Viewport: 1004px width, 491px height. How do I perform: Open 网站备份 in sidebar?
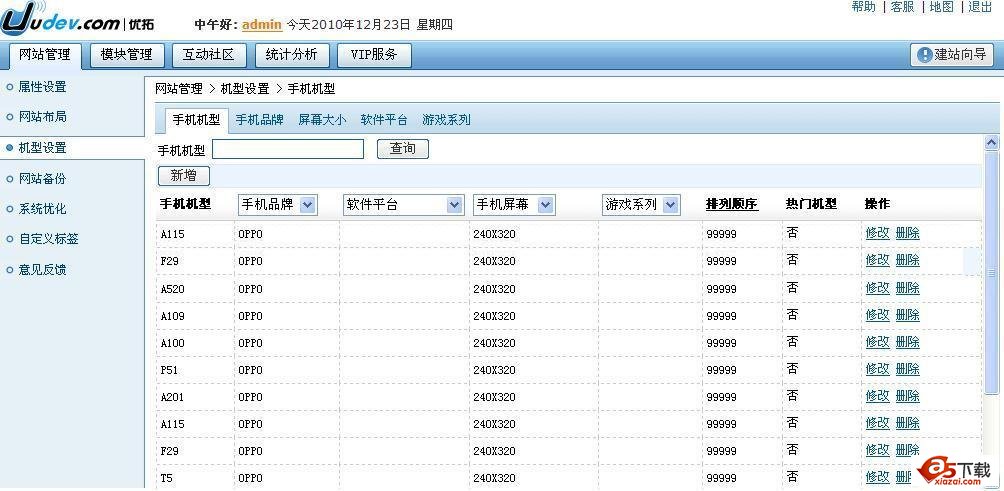click(x=42, y=179)
